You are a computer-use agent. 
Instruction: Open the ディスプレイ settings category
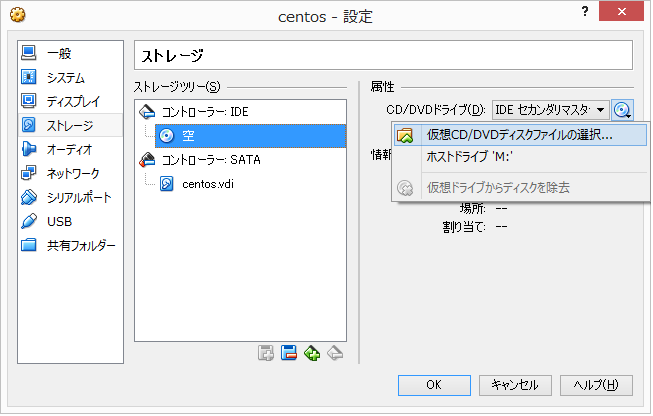(70, 101)
